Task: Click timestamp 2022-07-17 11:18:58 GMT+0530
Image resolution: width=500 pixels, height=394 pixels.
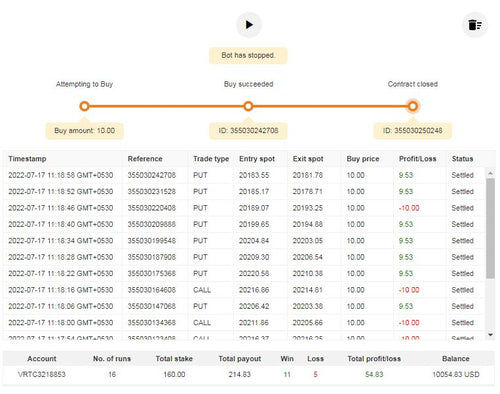Action: [61, 175]
